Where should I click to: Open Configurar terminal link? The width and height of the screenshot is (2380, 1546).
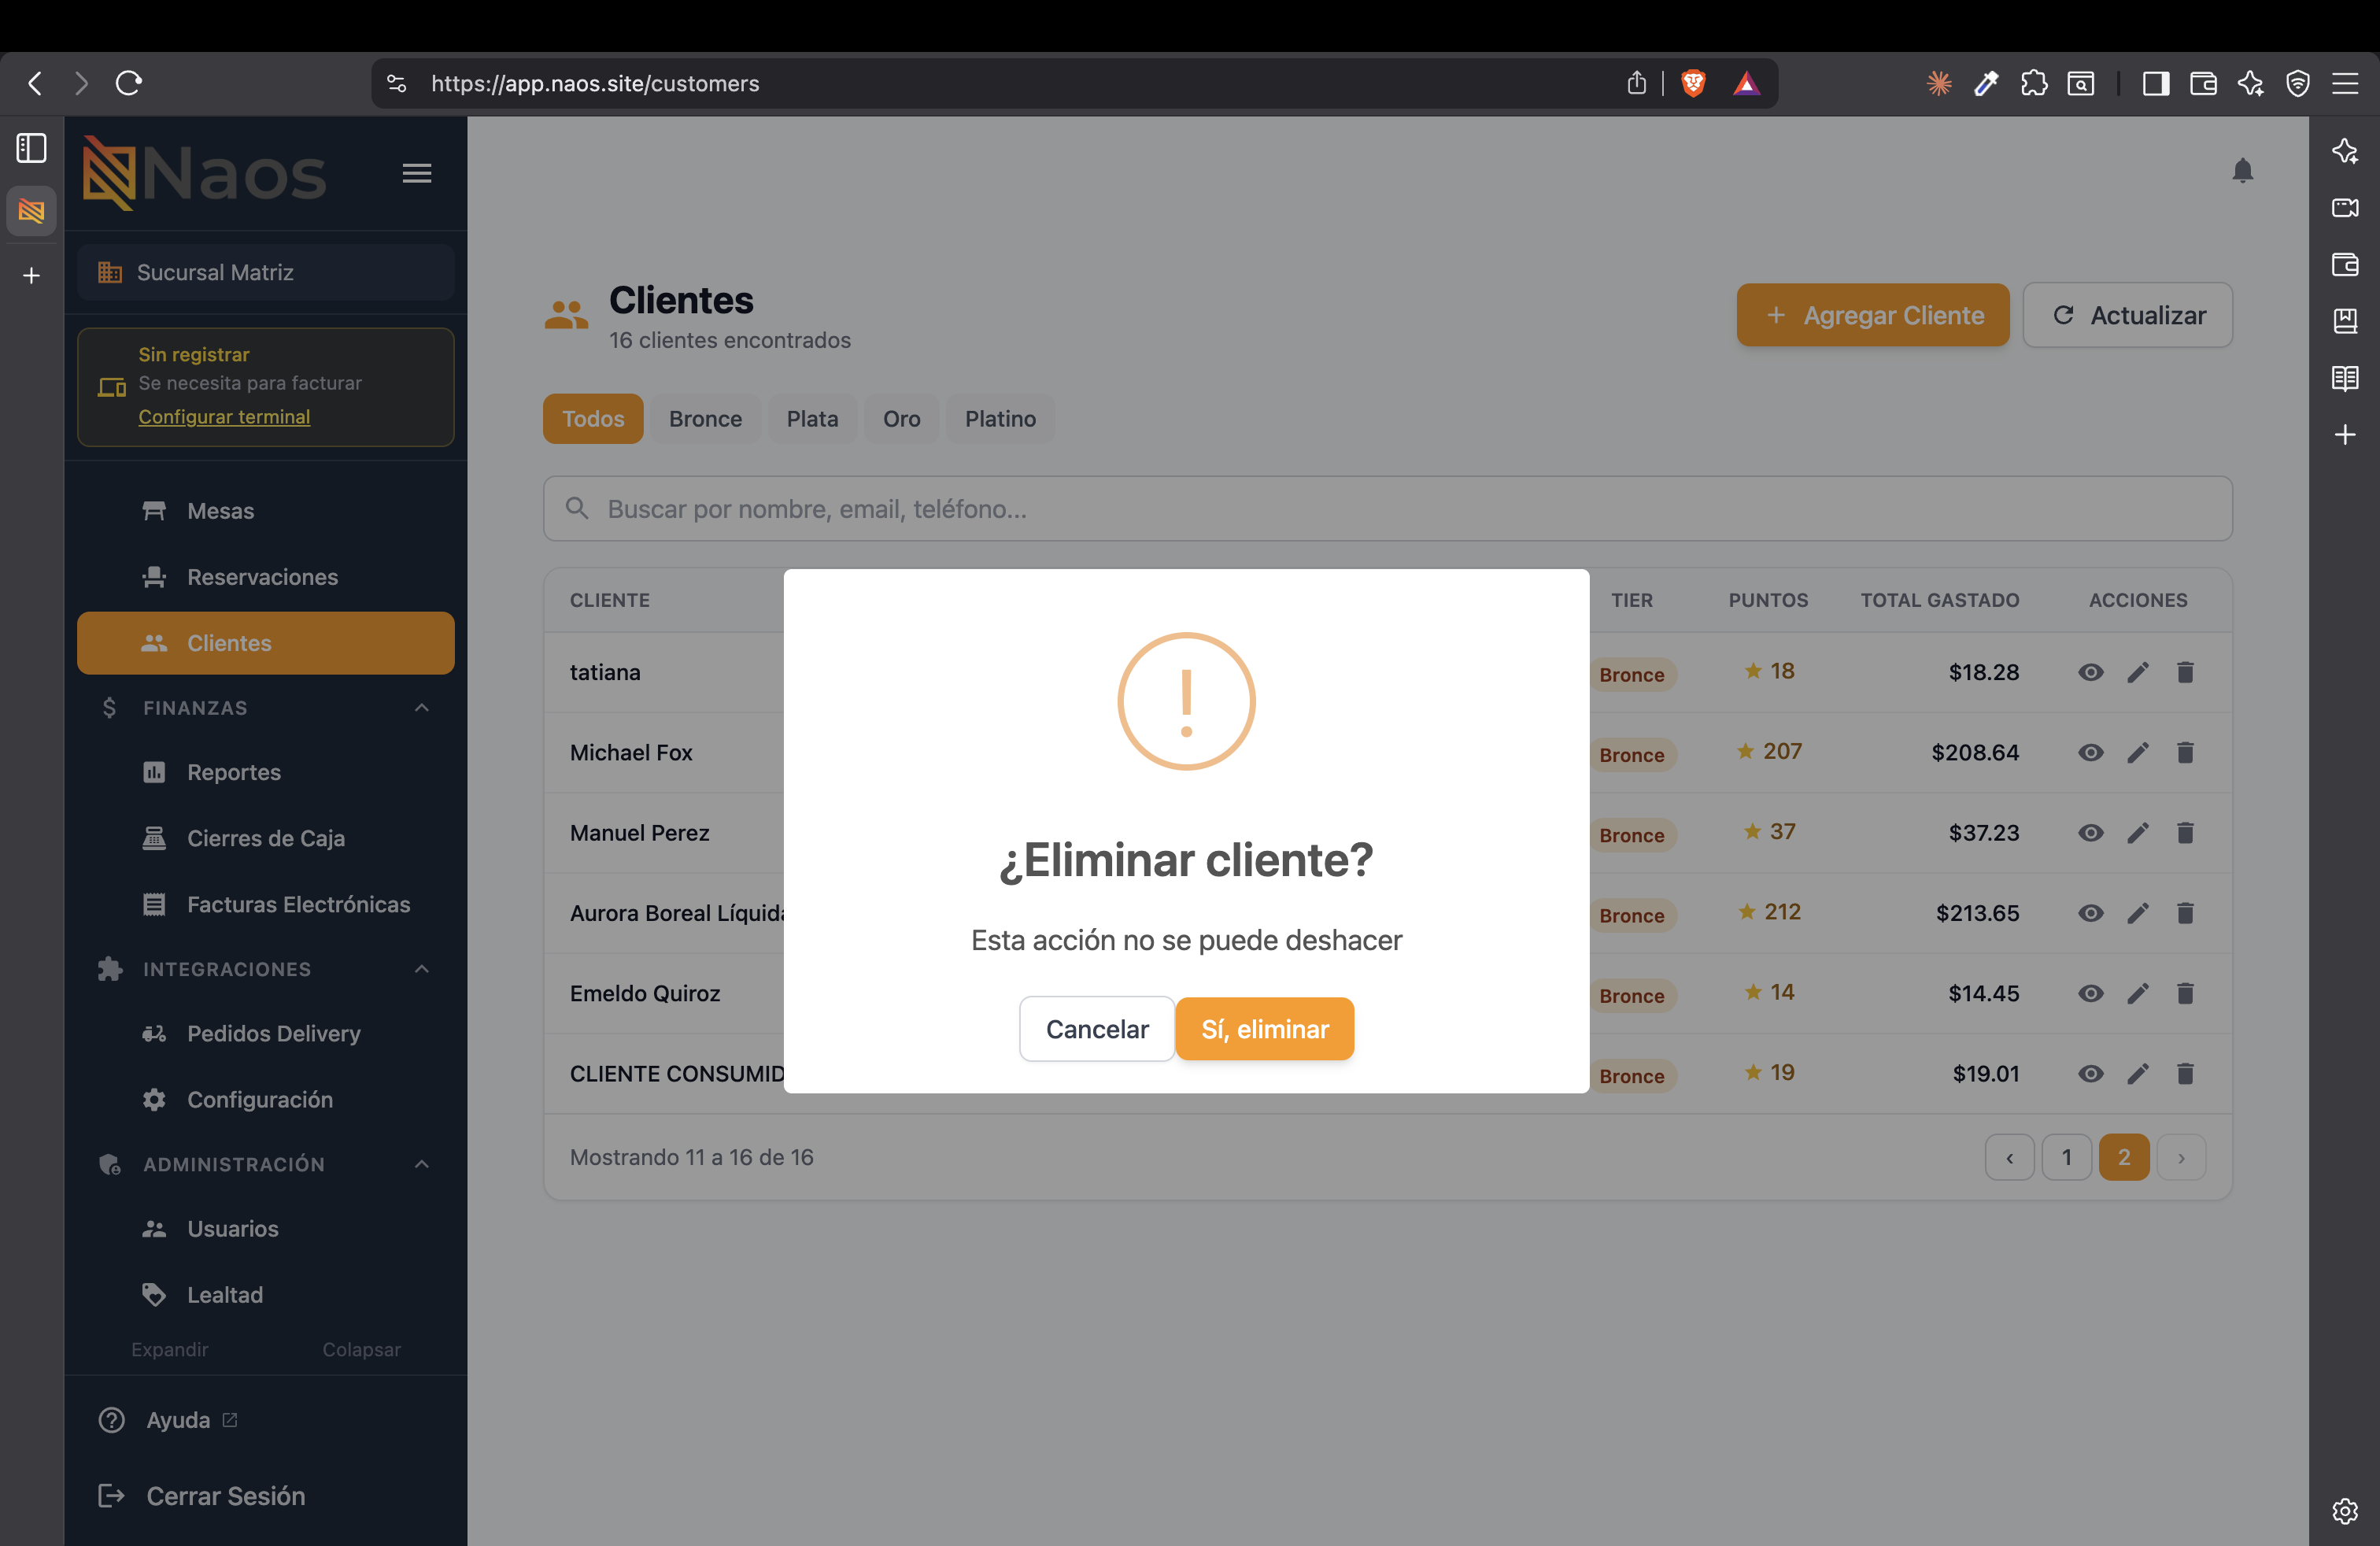pos(224,417)
